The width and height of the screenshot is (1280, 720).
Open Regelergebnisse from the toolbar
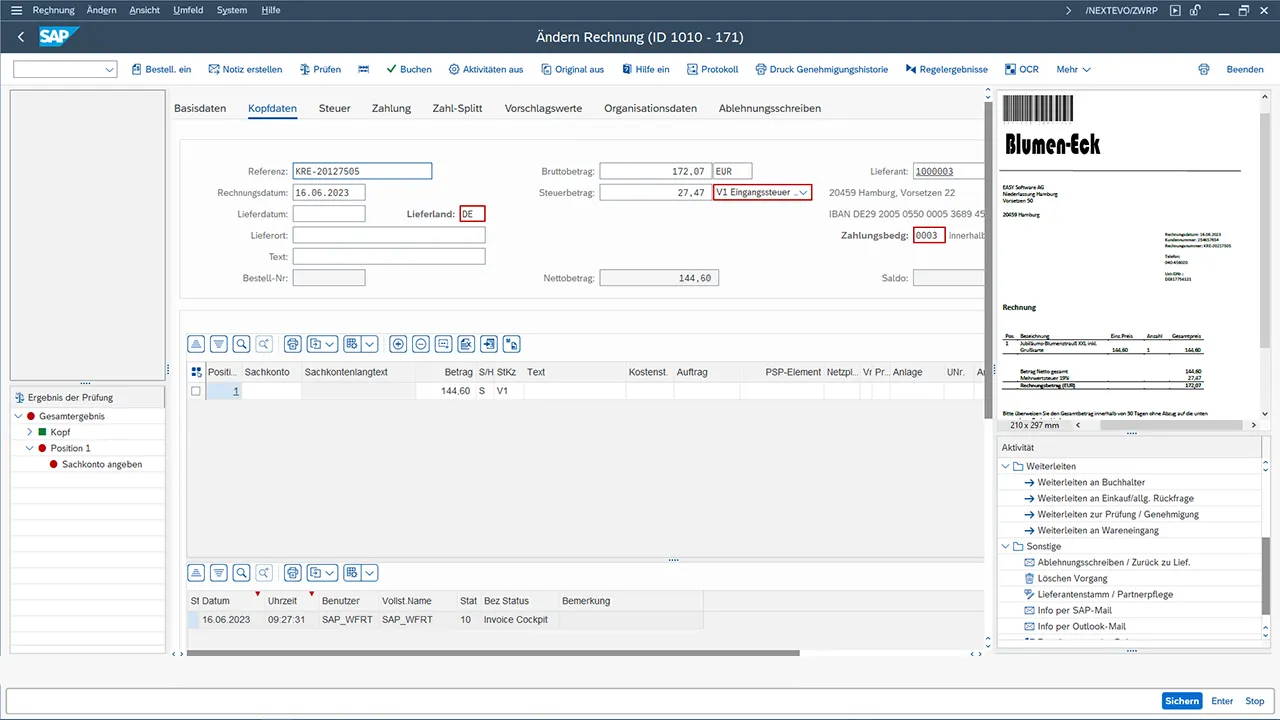pos(946,69)
